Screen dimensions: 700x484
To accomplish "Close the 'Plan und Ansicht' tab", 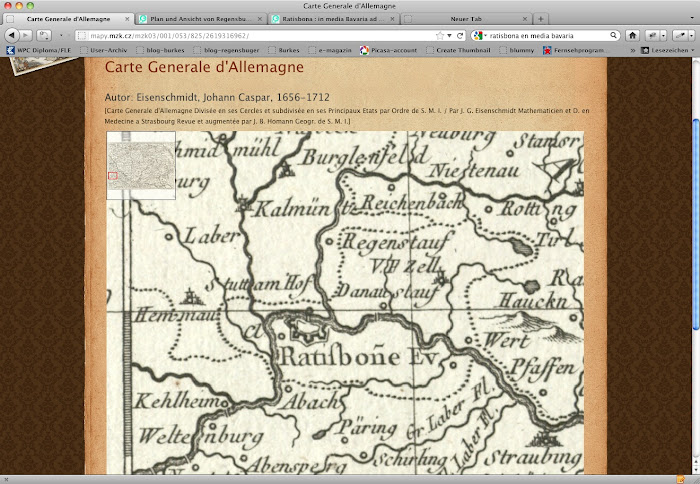I will pos(260,19).
